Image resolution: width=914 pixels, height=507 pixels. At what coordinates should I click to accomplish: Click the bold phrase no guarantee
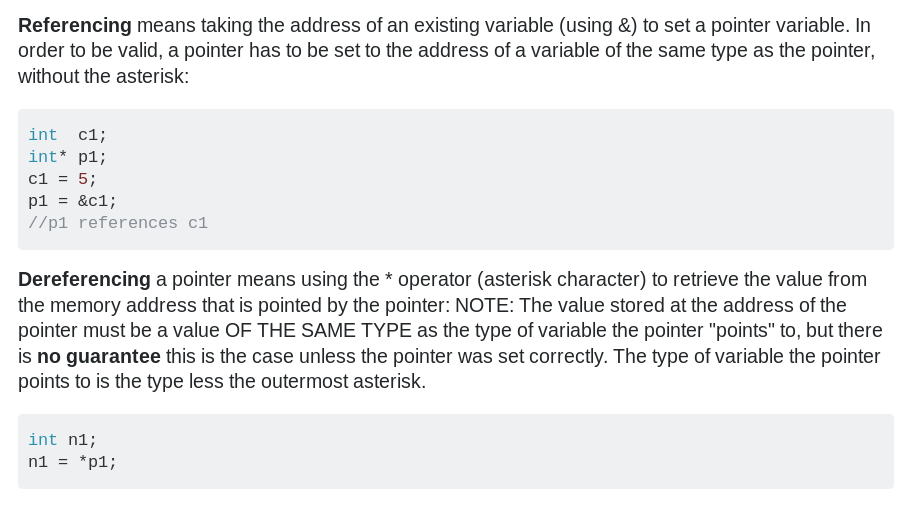click(x=99, y=356)
